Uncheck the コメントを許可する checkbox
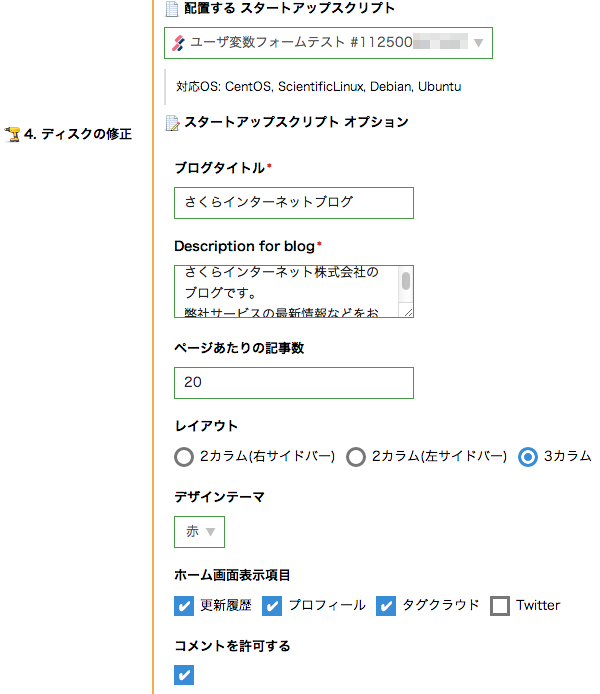The width and height of the screenshot is (600, 694). point(184,676)
